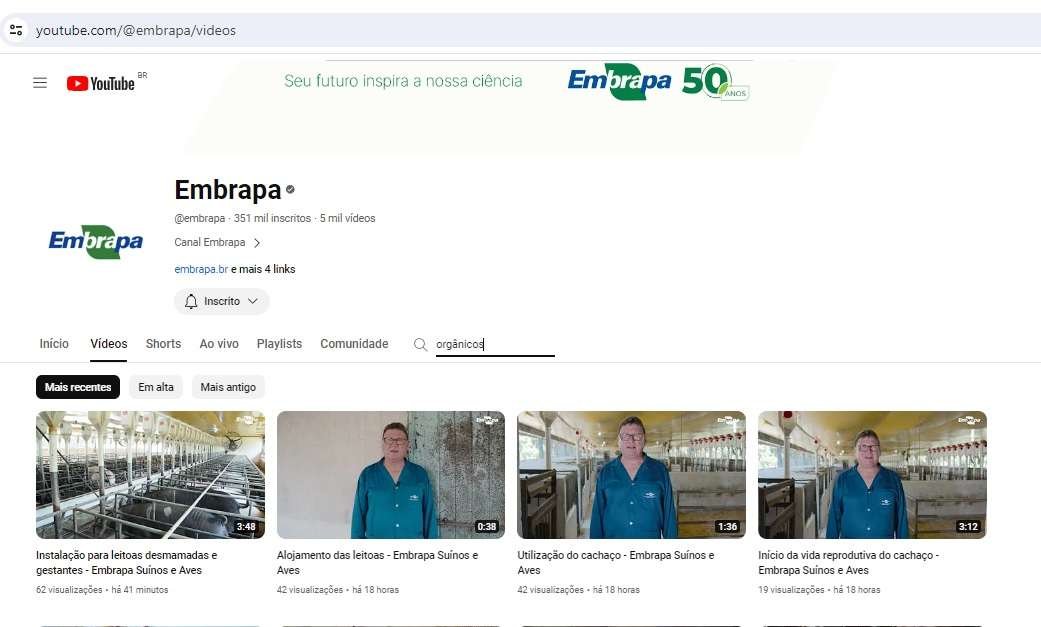Select the Mais antigo filter chip
1041x627 pixels.
tap(228, 387)
